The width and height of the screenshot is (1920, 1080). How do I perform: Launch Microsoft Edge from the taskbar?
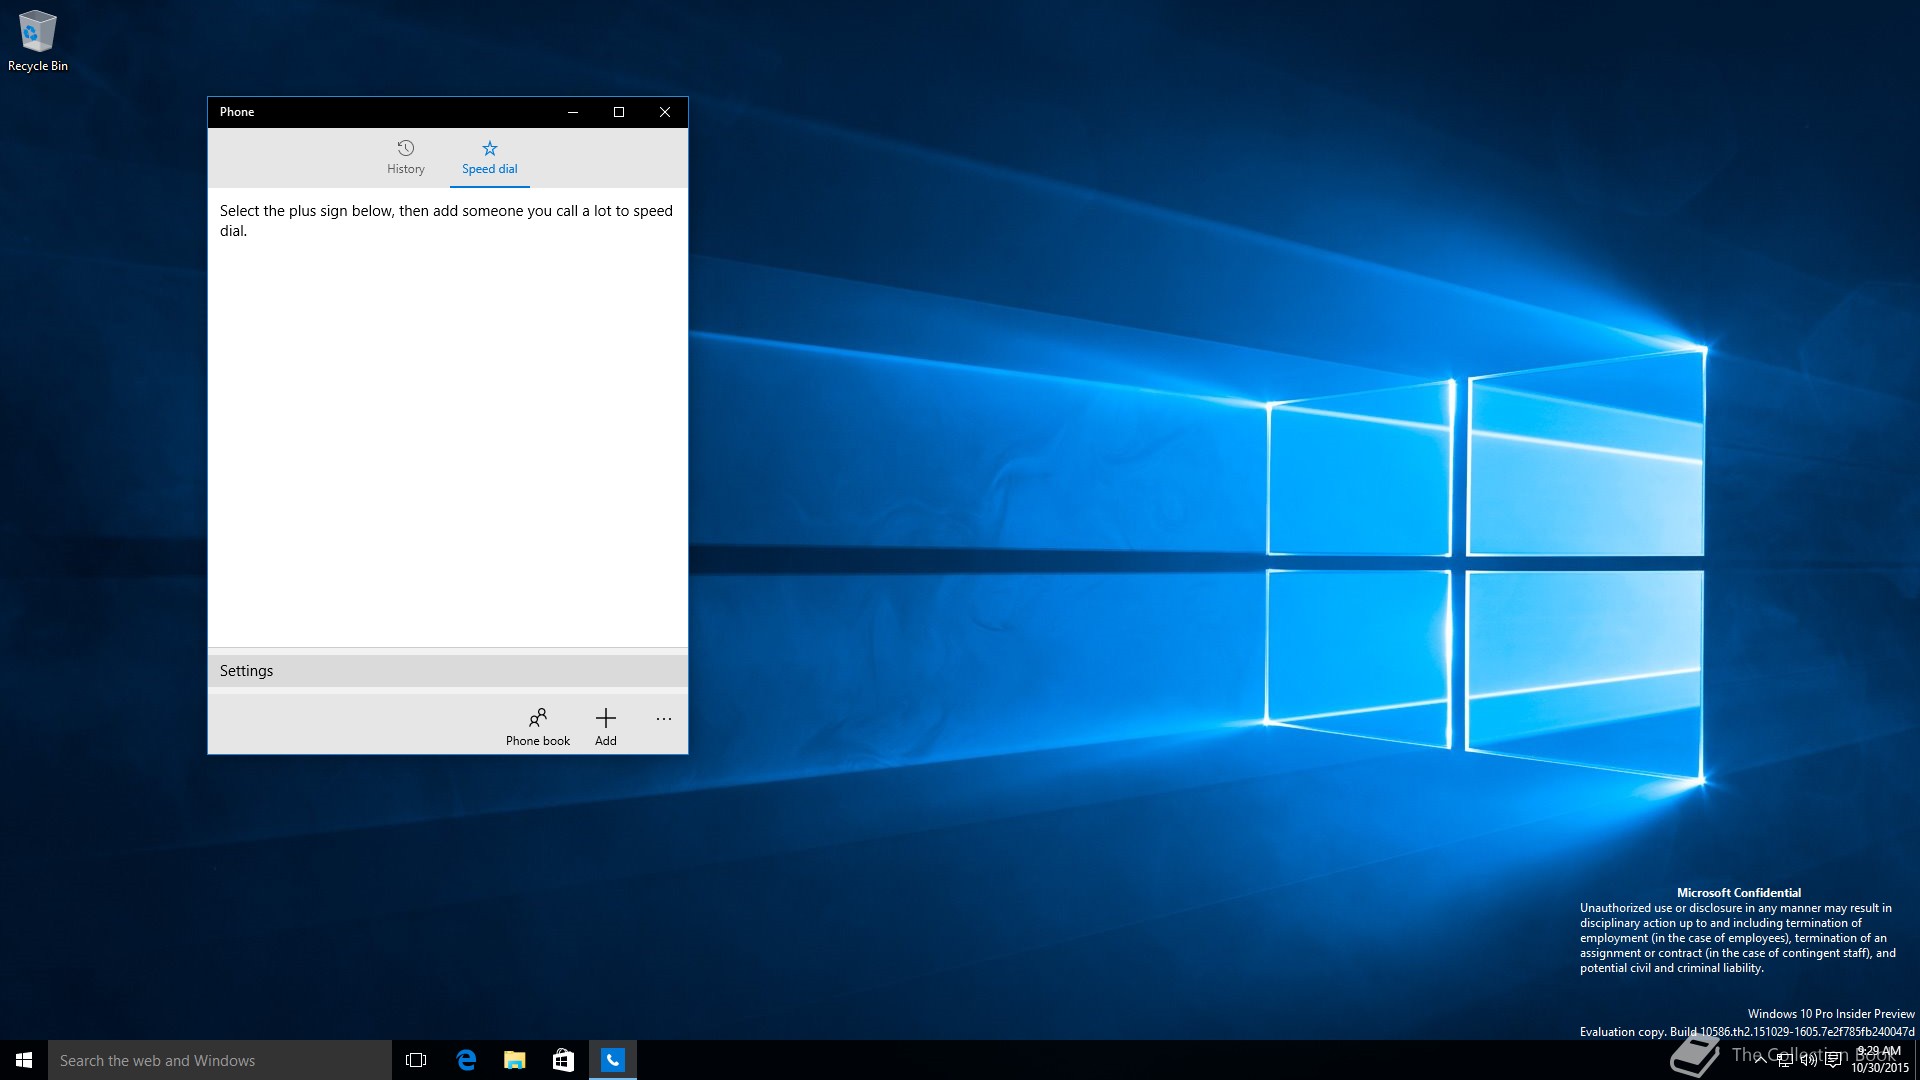(466, 1060)
